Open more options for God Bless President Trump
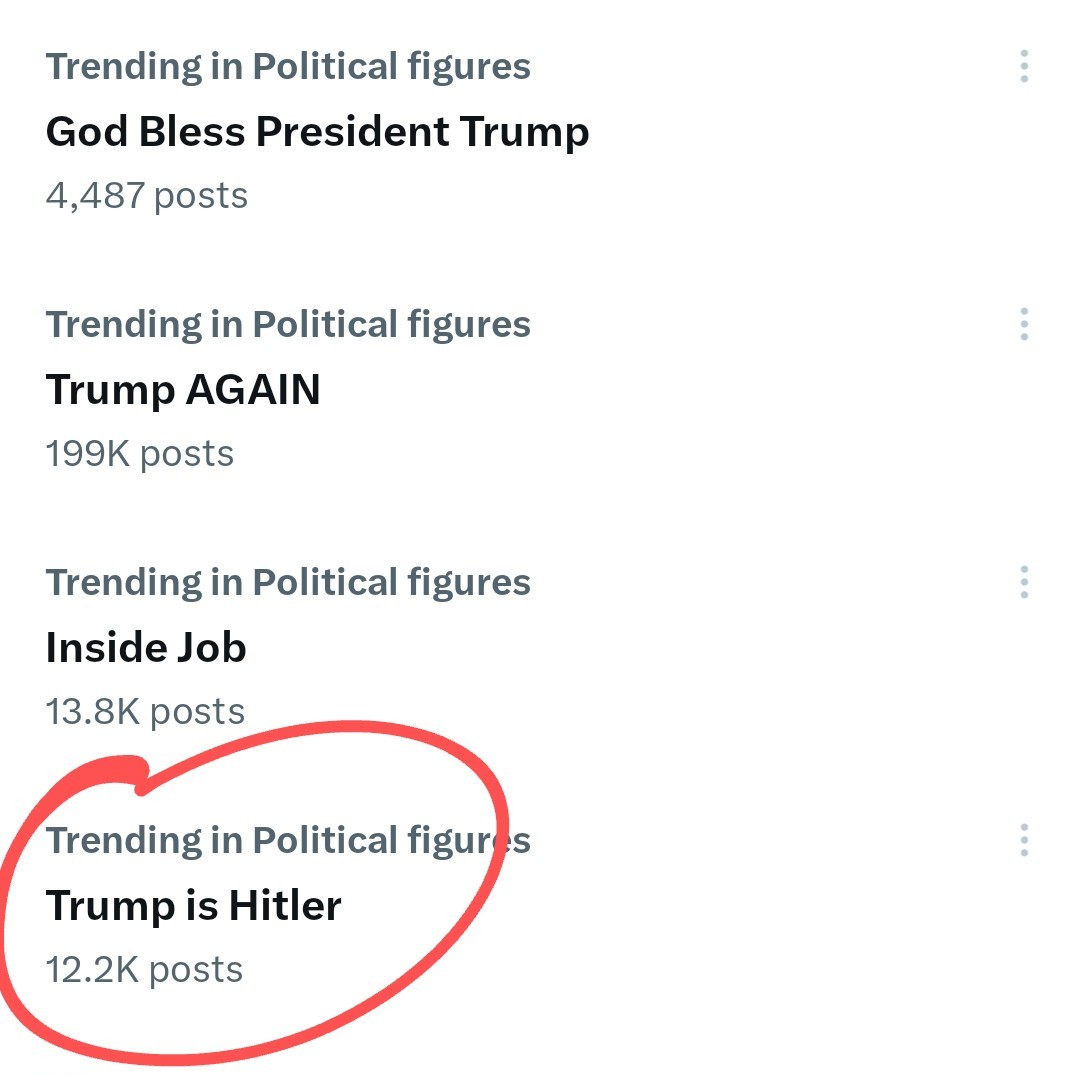The height and width of the screenshot is (1075, 1080). 1024,67
